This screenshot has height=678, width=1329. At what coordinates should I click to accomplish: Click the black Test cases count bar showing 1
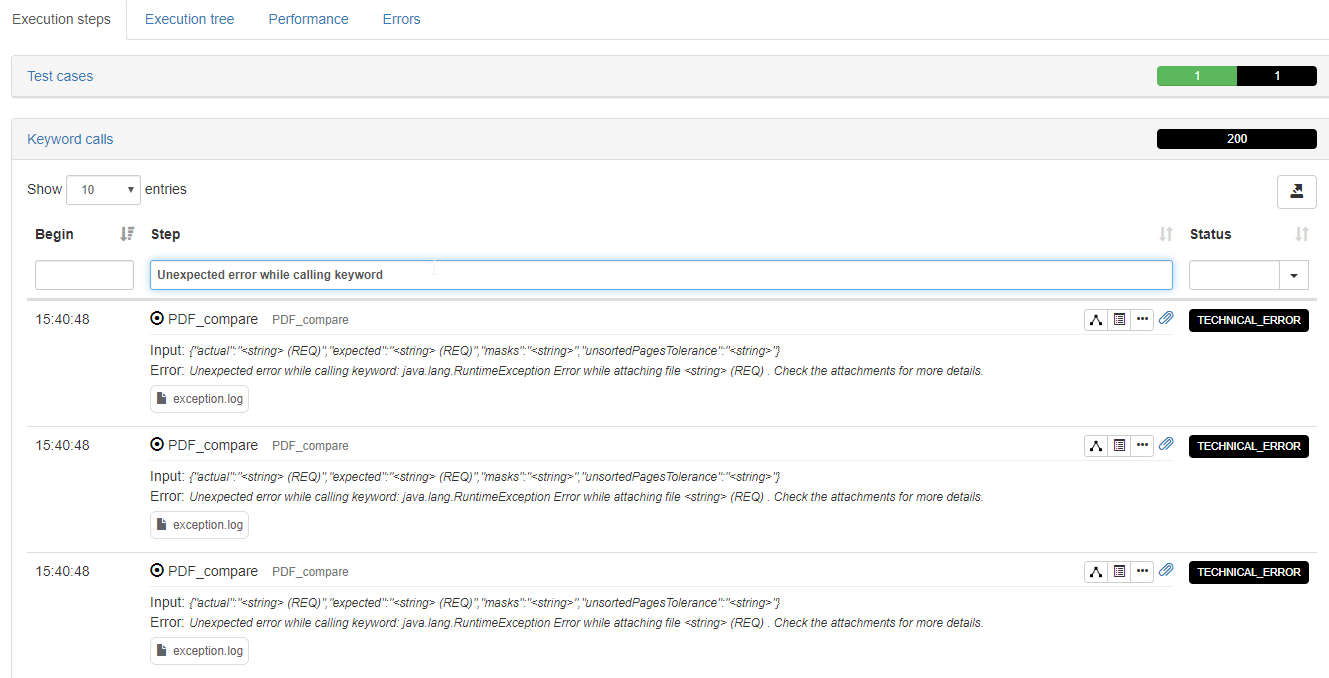[x=1277, y=76]
